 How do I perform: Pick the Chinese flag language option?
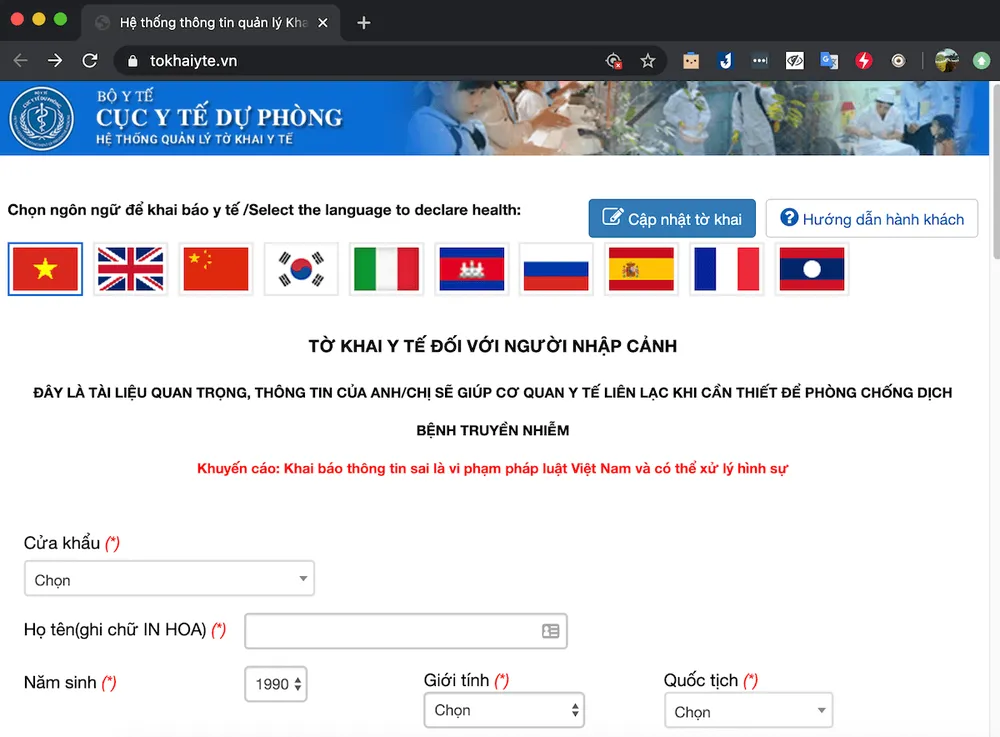pyautogui.click(x=216, y=269)
